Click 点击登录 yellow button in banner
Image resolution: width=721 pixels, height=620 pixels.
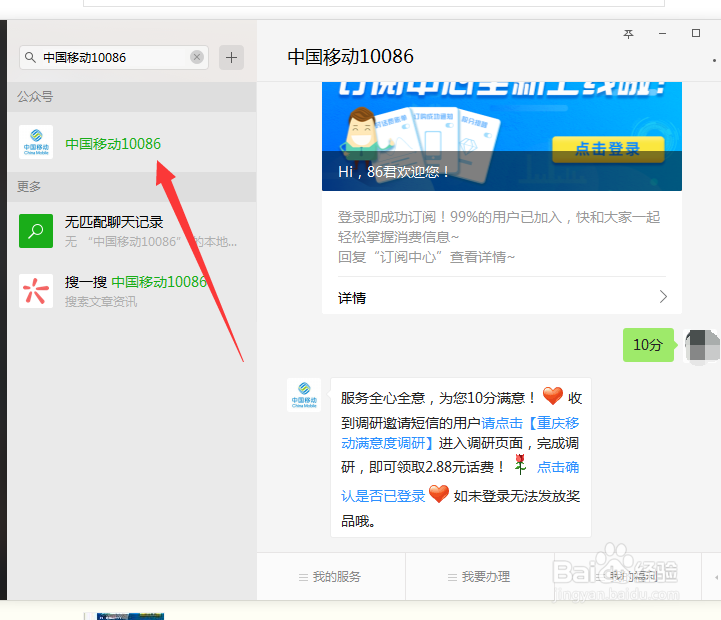click(x=608, y=149)
